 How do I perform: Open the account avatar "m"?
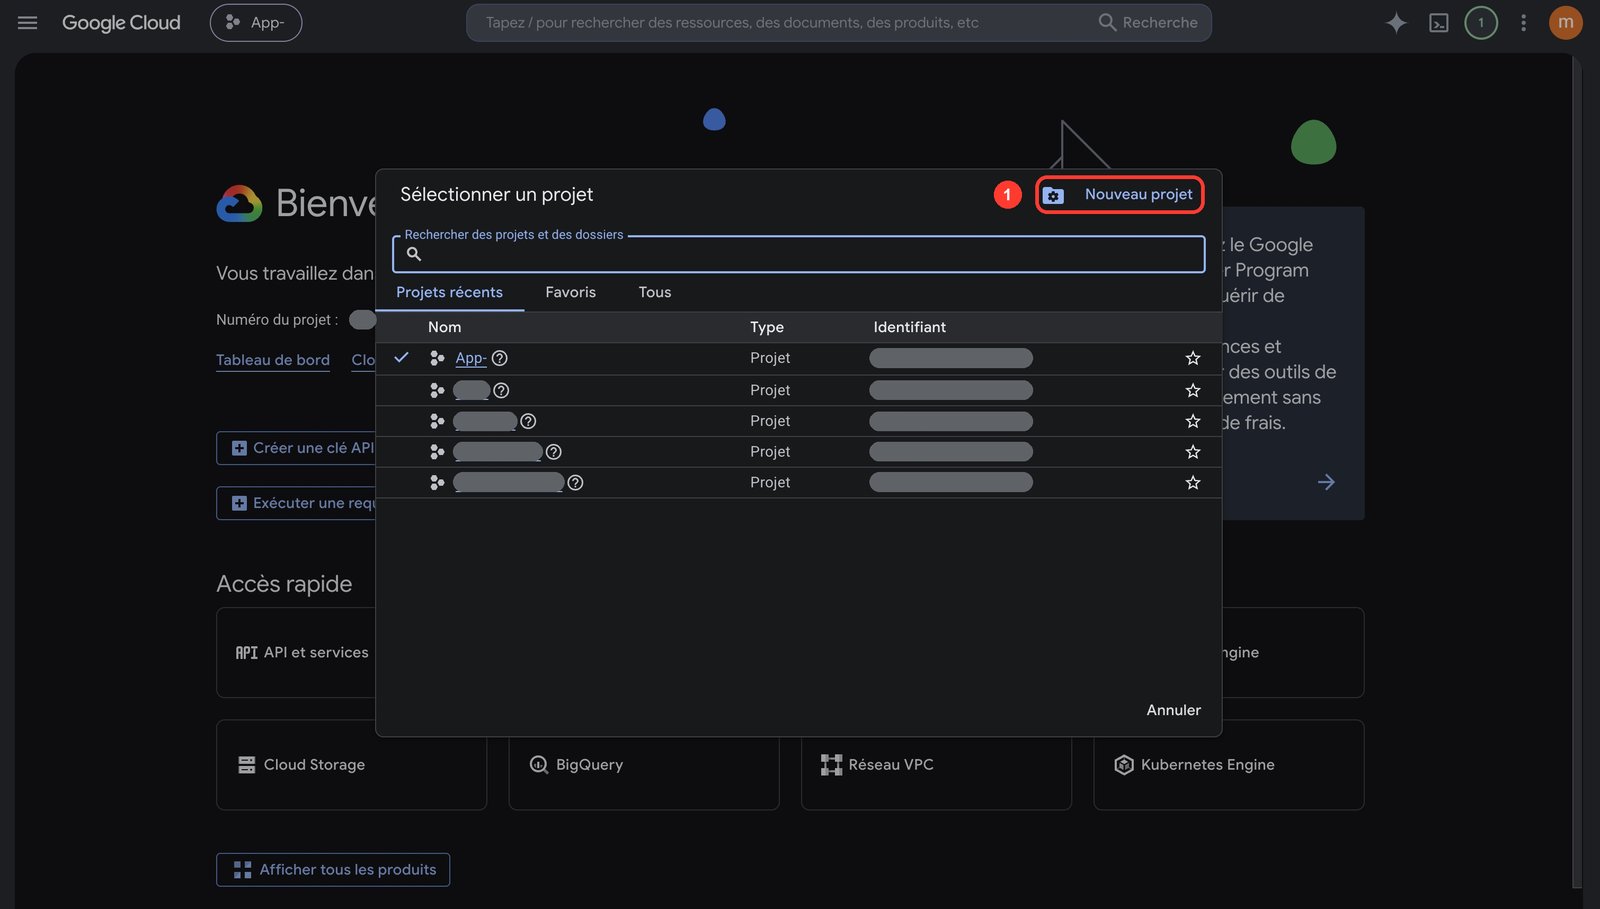point(1565,22)
